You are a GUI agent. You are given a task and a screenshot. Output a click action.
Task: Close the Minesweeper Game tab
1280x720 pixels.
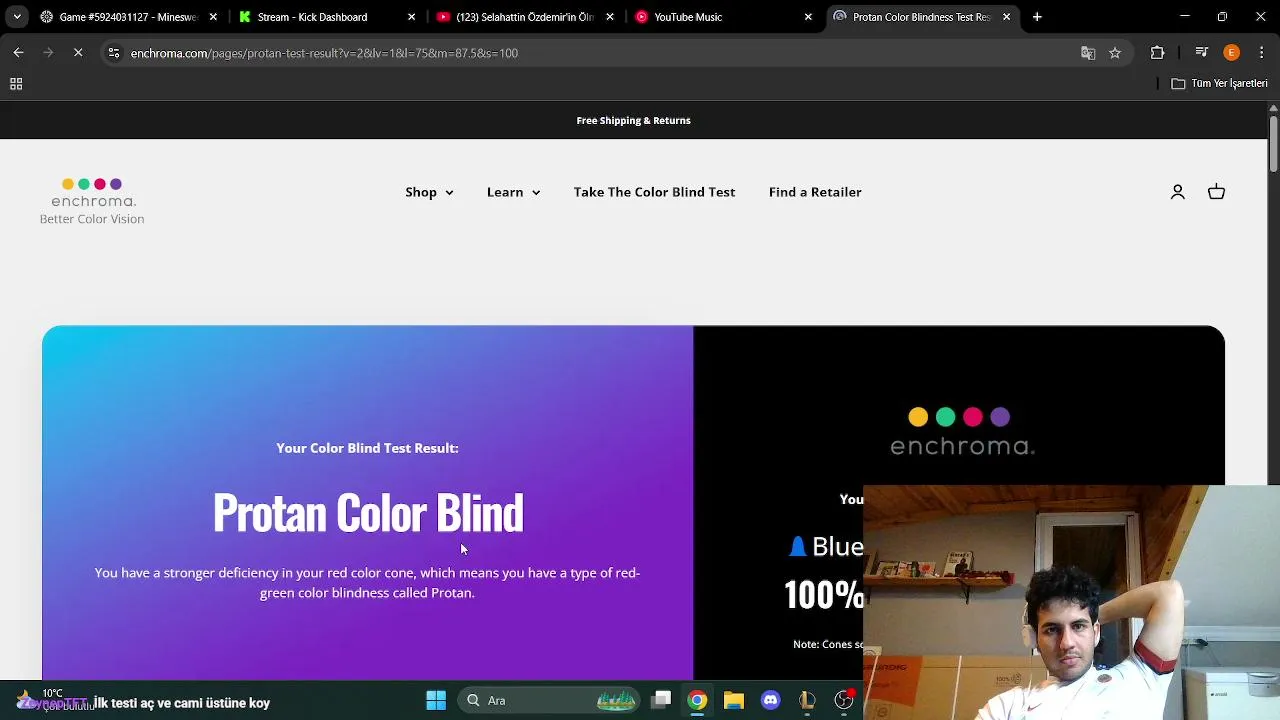213,17
